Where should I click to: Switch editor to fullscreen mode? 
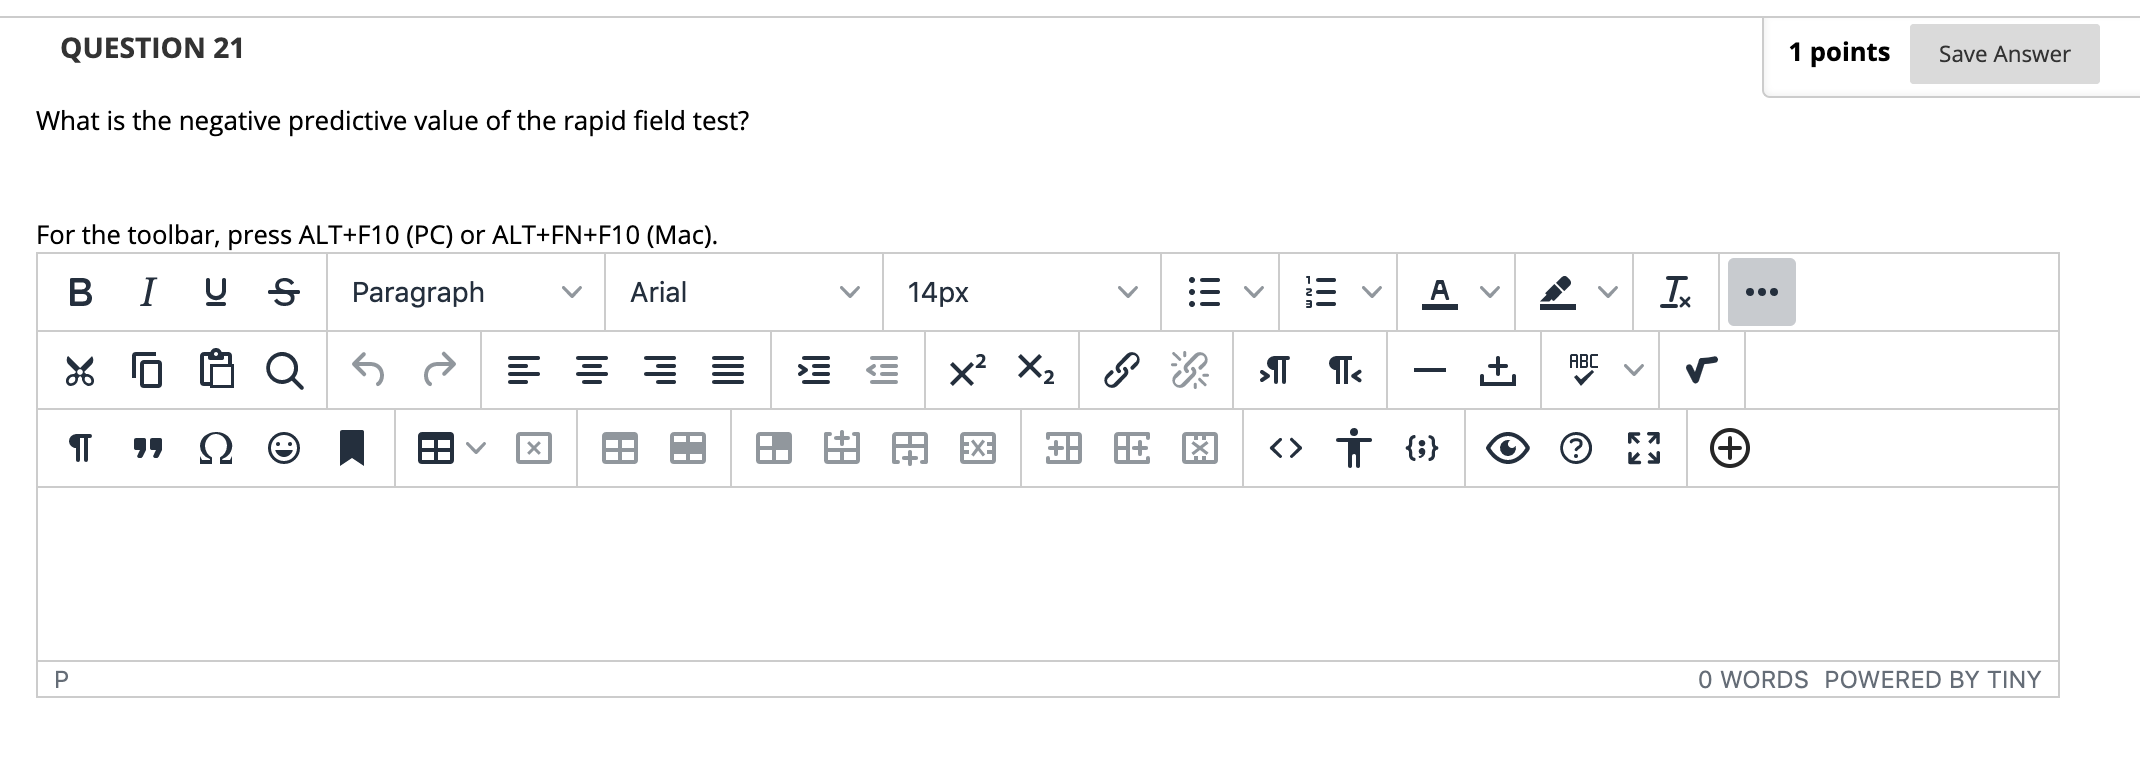pyautogui.click(x=1644, y=448)
